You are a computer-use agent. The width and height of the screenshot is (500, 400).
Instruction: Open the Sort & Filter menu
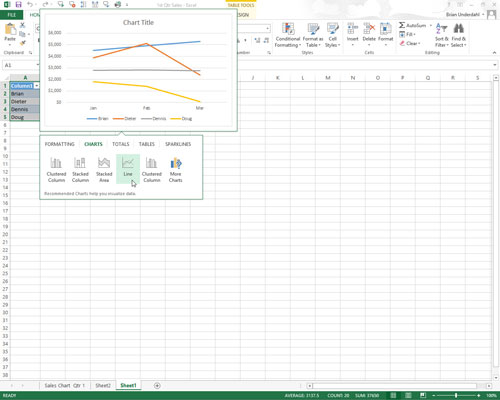(x=442, y=35)
